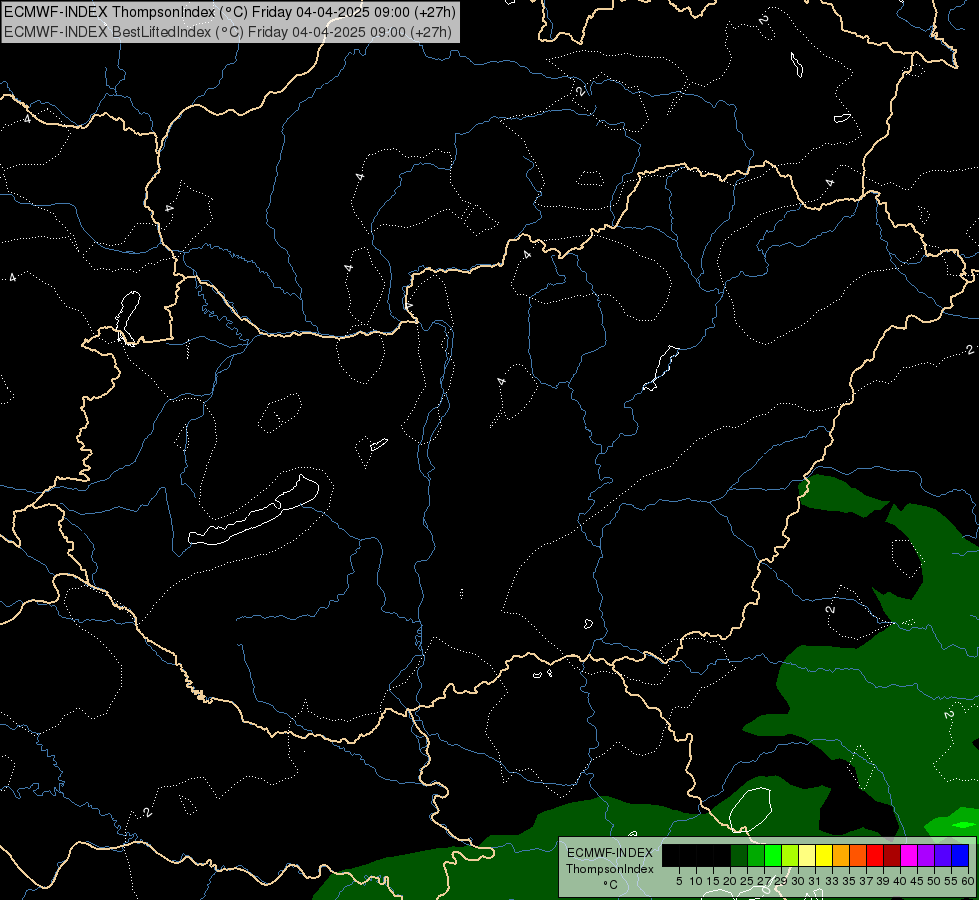Click legend tick value 10

coord(696,881)
